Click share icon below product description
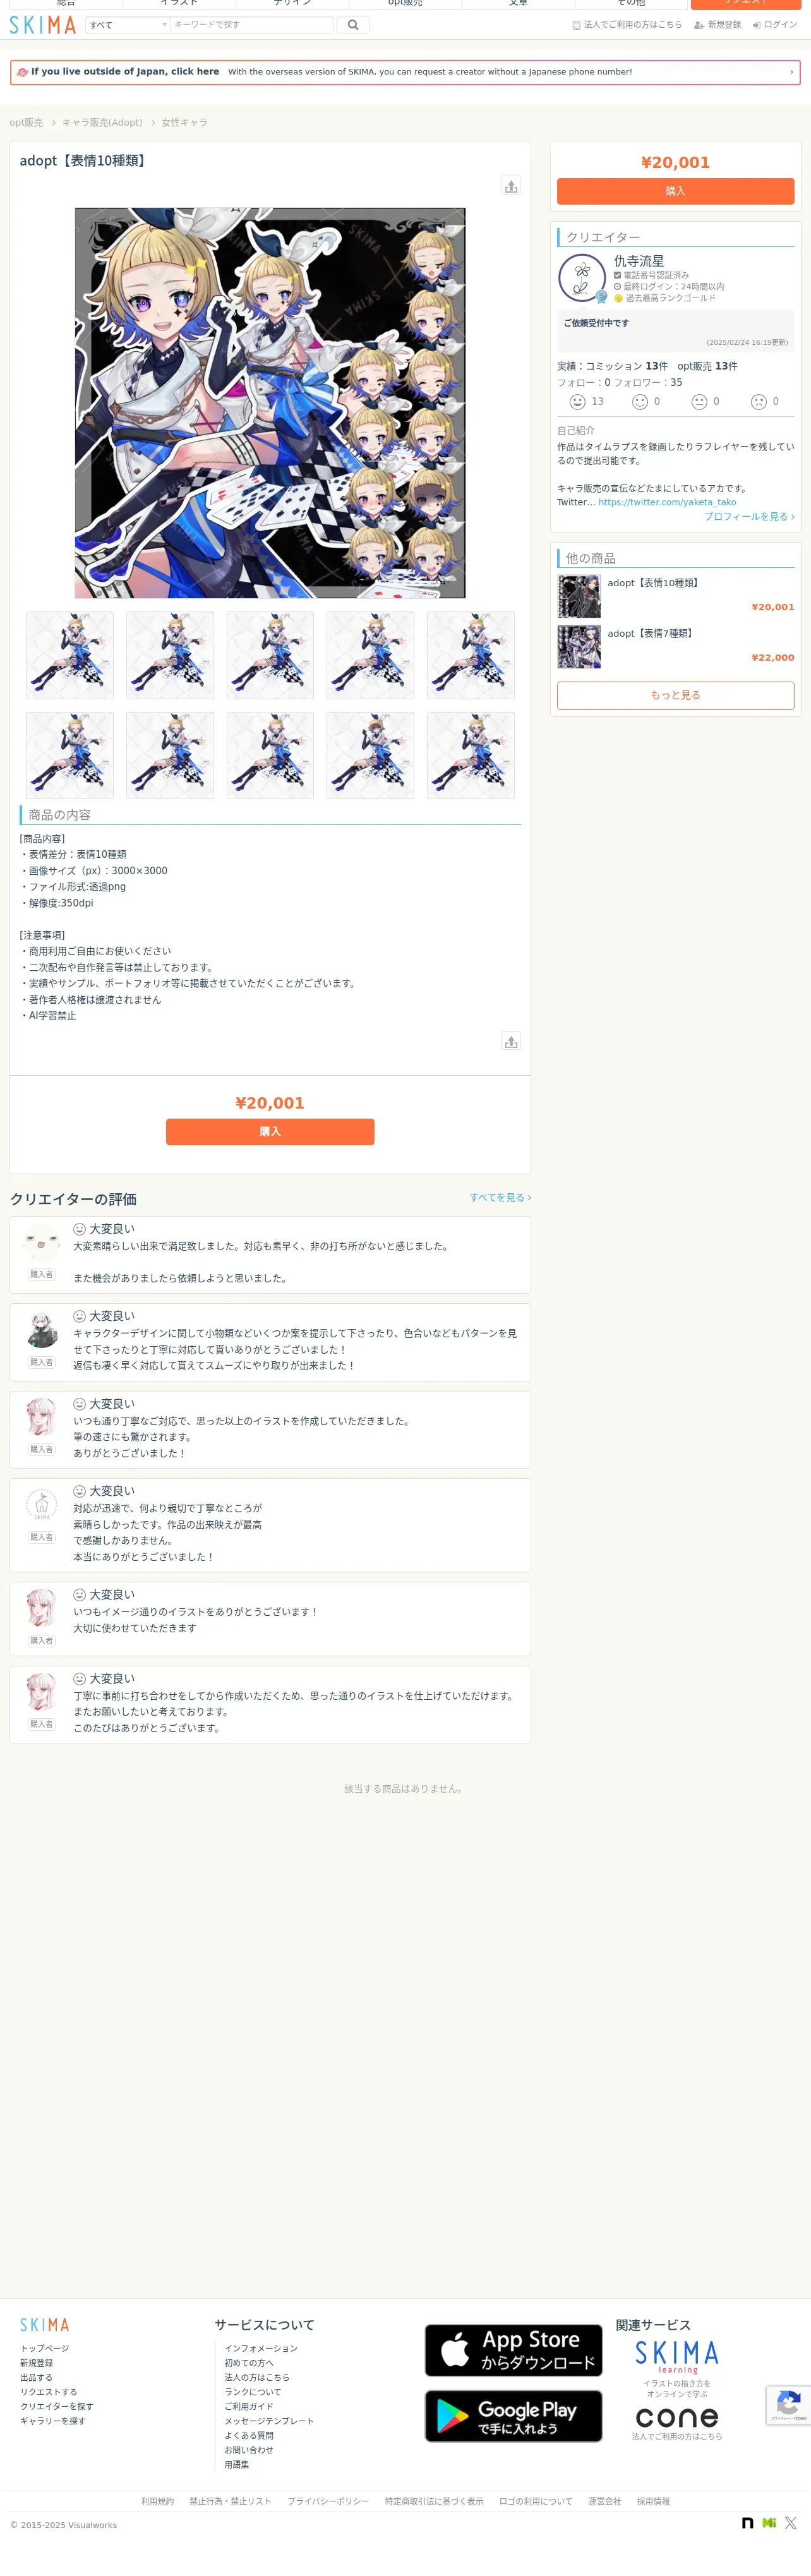Screen dimensions: 811x2576 coord(511,1042)
